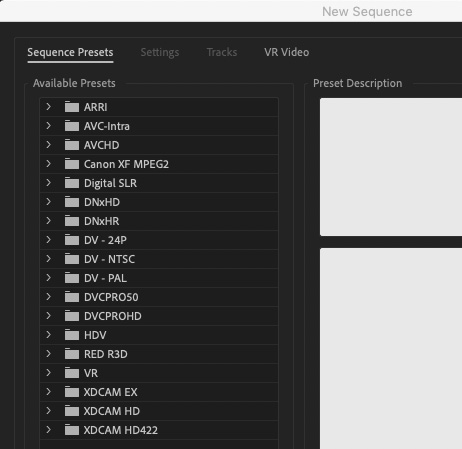Click the AVCHD folder icon

pos(72,145)
